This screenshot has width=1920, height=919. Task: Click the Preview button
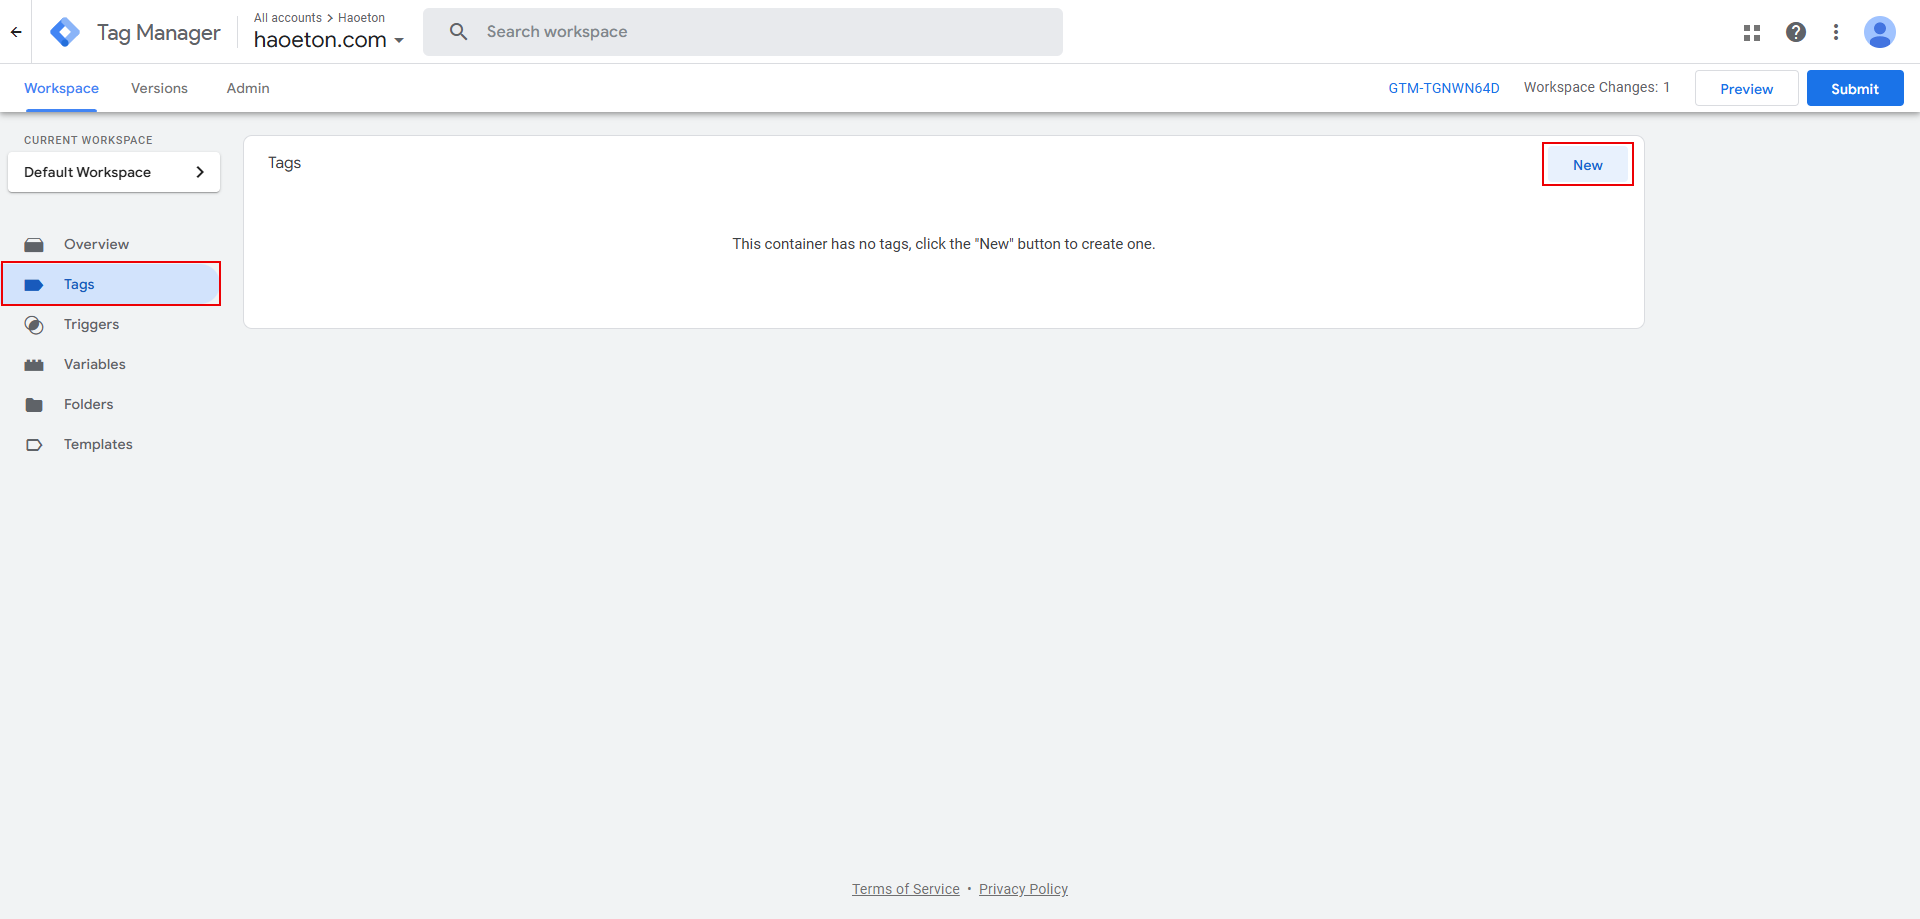click(x=1746, y=88)
